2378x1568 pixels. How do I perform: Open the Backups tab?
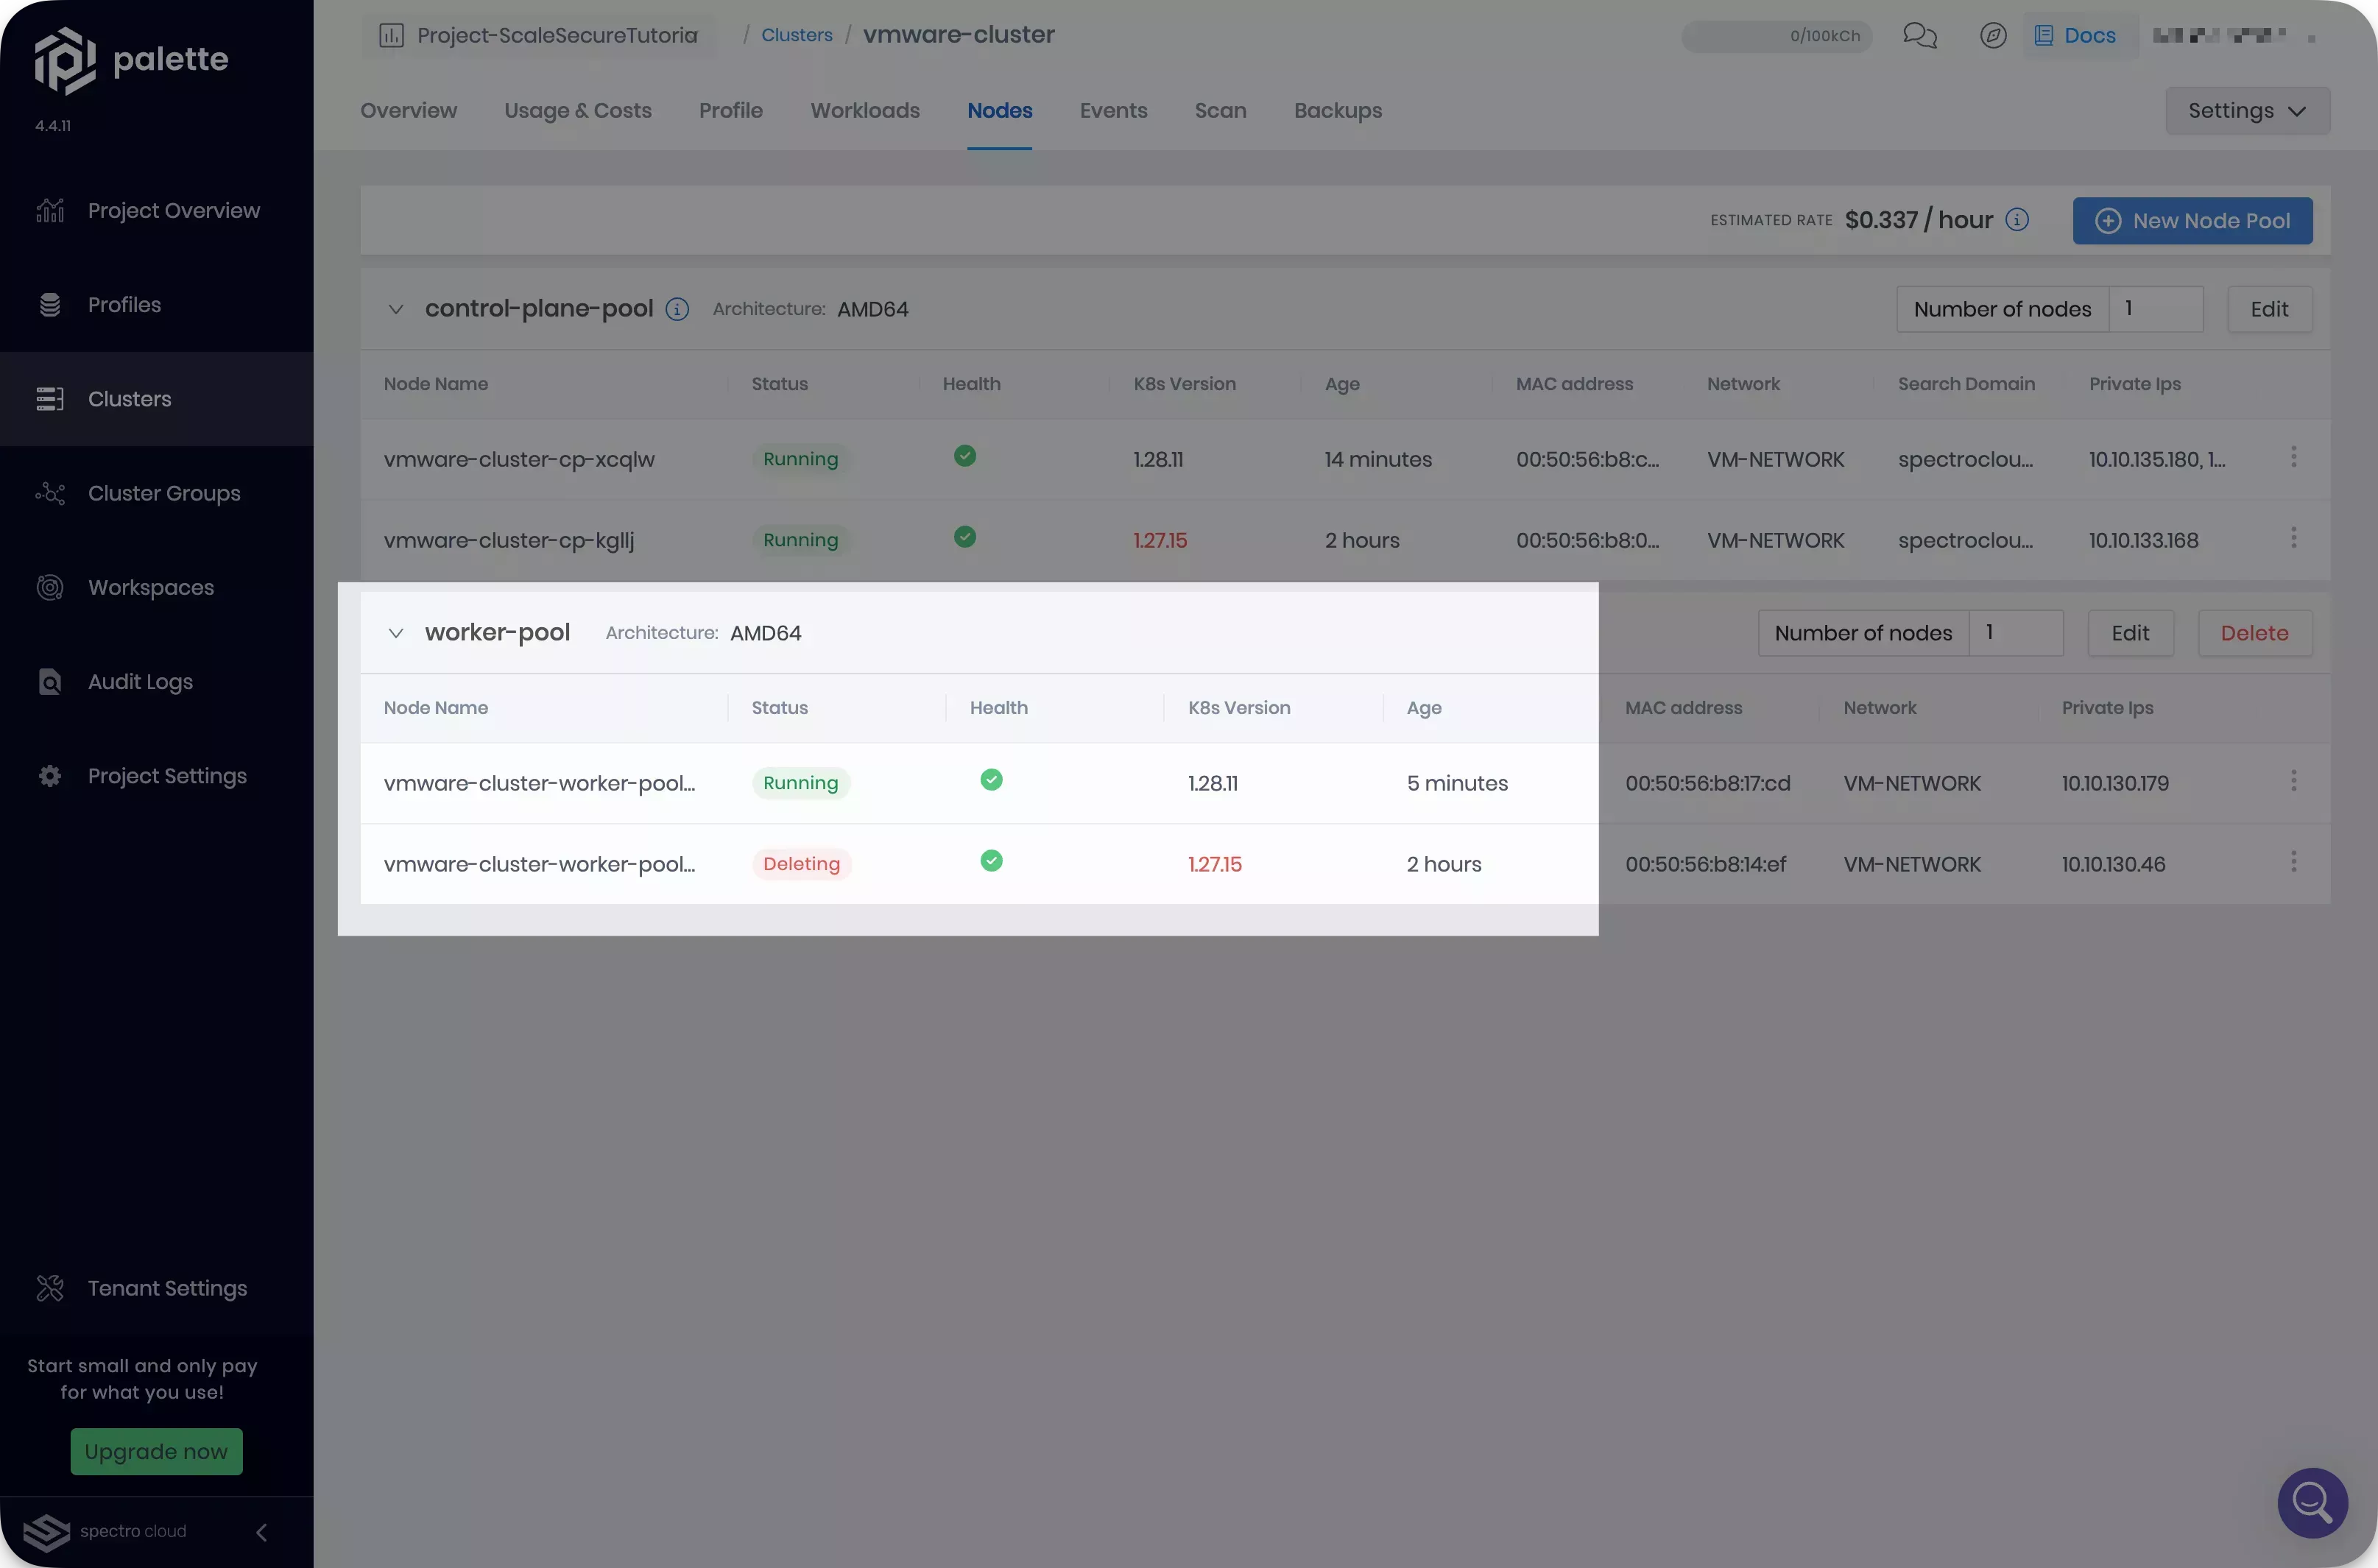point(1337,111)
